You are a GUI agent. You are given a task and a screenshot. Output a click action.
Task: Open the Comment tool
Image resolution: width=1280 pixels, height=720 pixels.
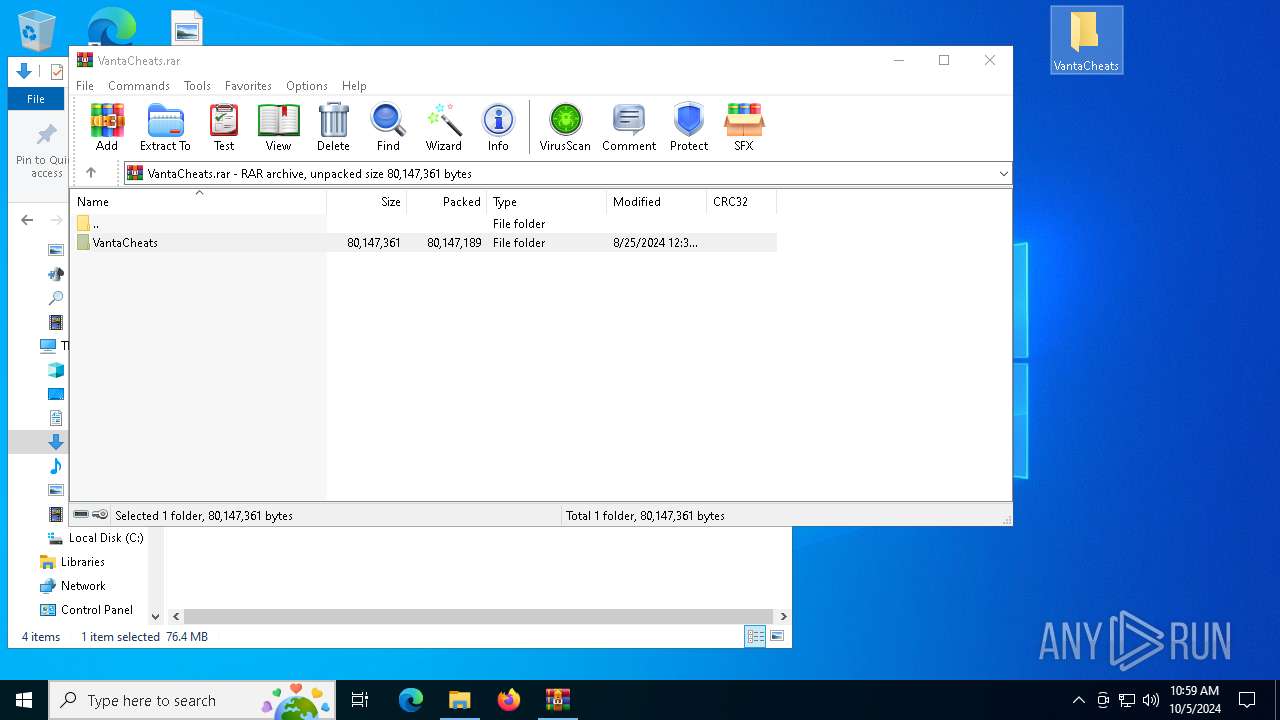(x=629, y=127)
